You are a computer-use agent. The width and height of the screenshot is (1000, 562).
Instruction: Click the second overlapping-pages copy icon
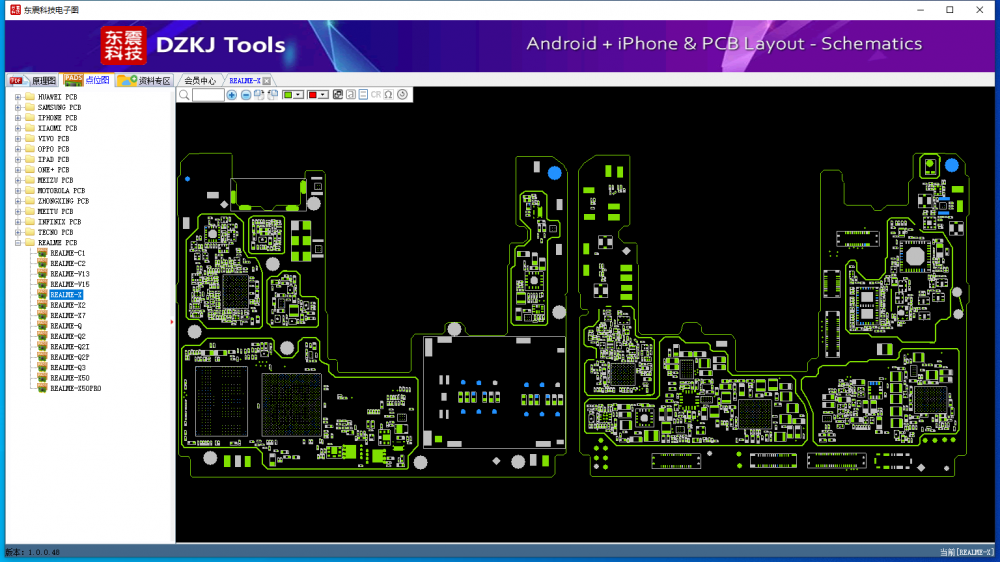point(273,95)
